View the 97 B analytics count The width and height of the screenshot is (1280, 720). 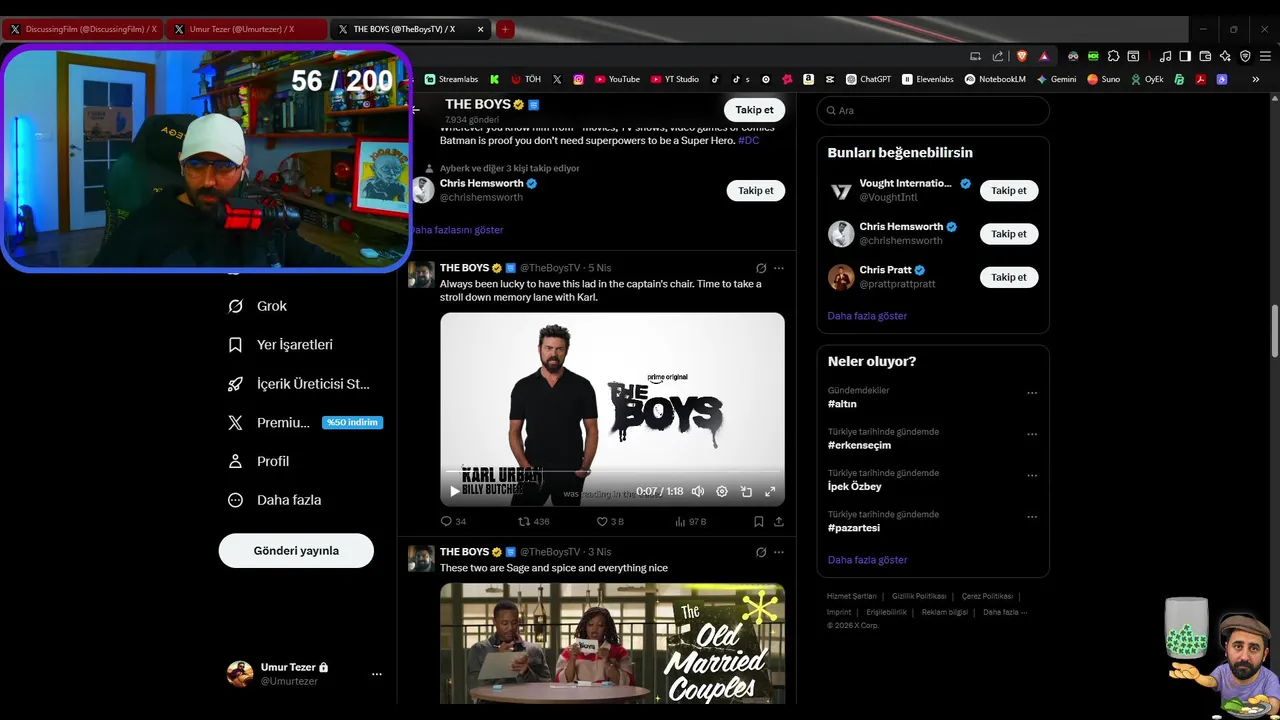[690, 521]
